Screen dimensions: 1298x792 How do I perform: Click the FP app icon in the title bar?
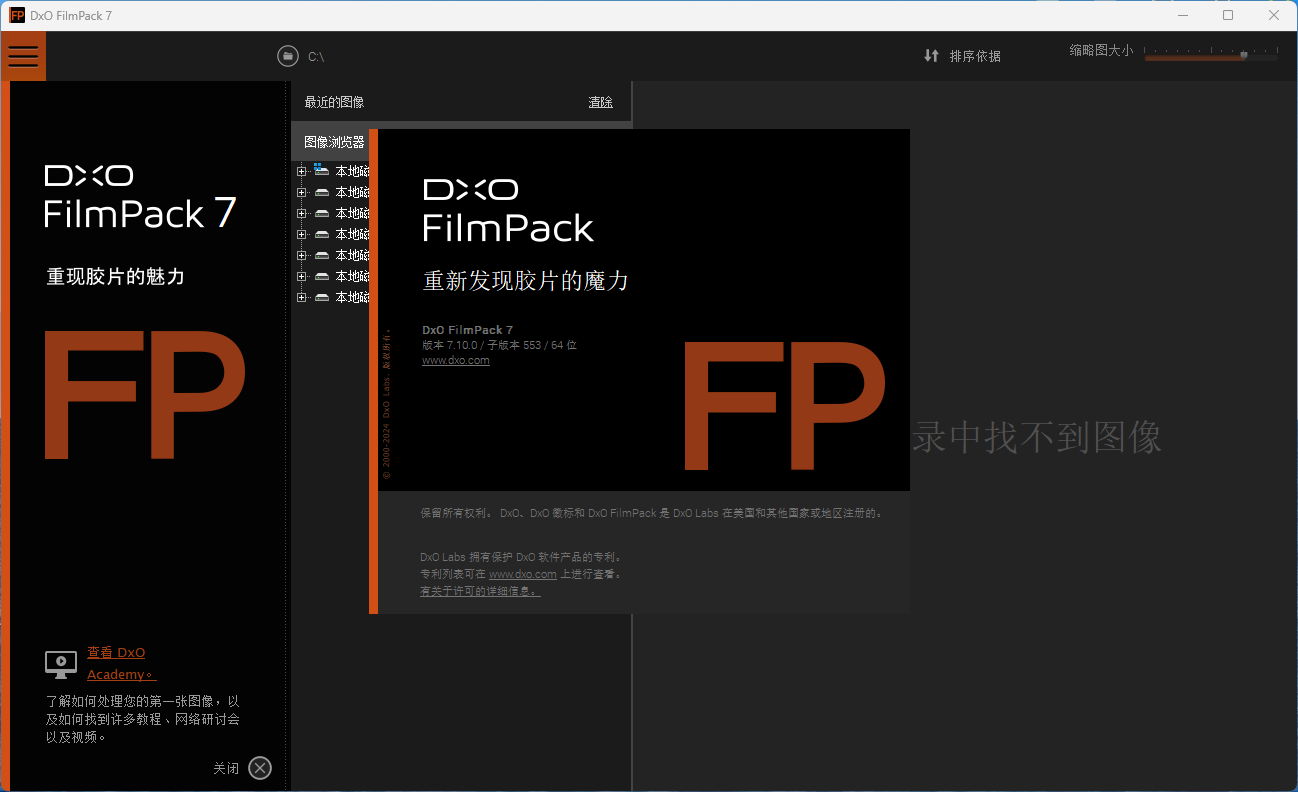[17, 15]
